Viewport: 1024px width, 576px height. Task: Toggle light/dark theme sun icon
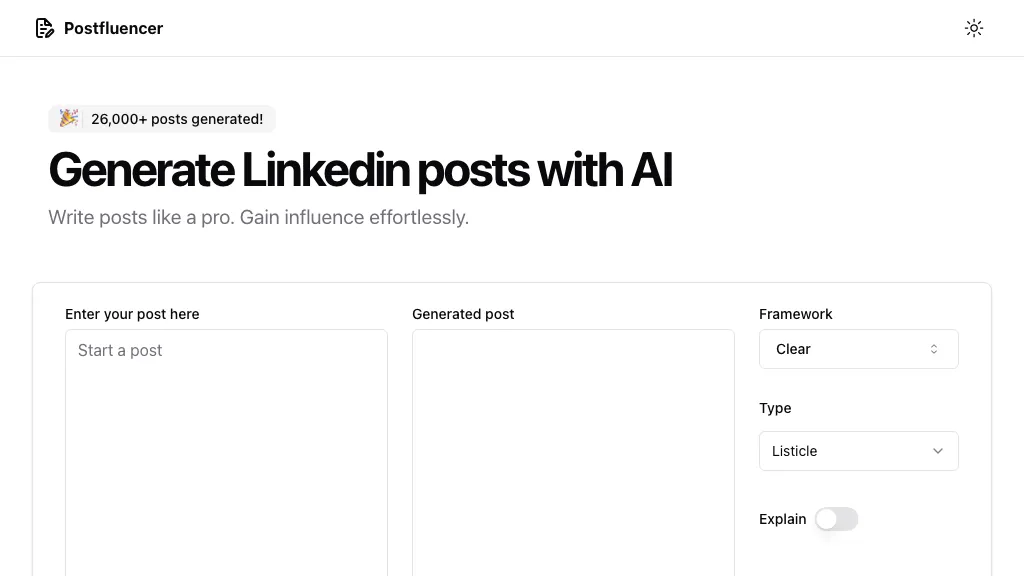(974, 28)
